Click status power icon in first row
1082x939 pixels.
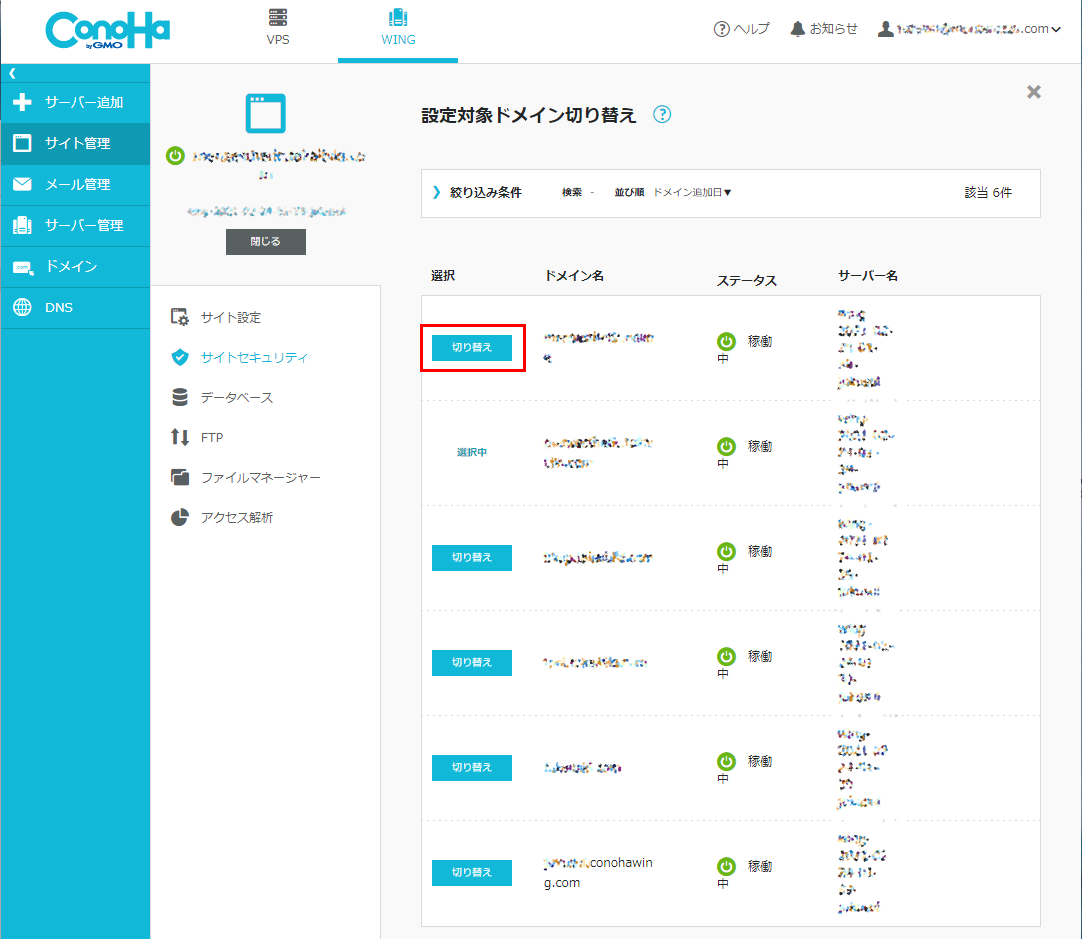[x=726, y=342]
